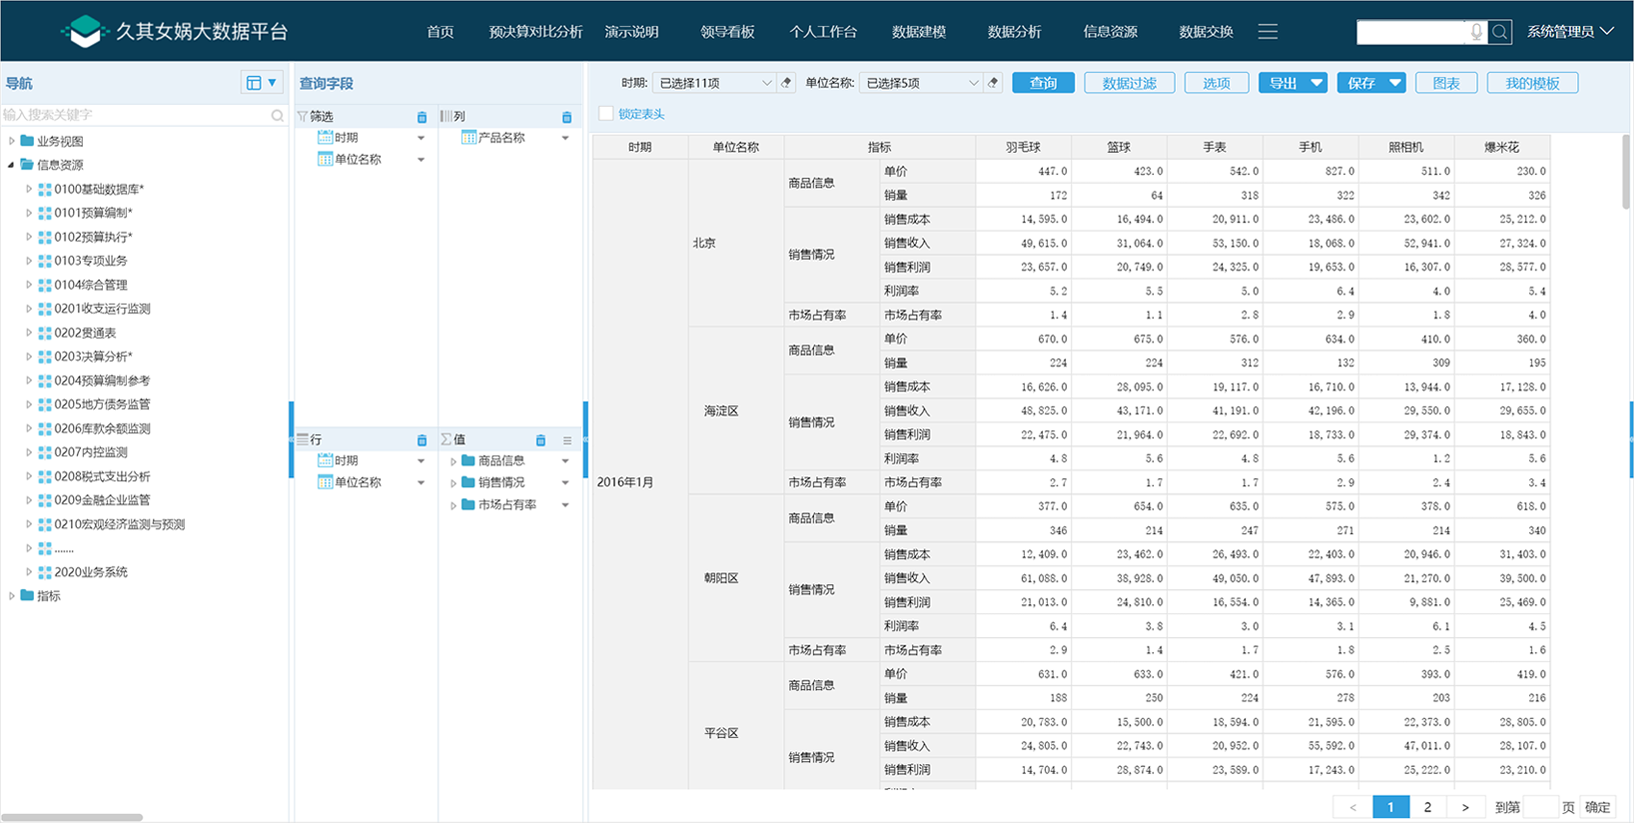
Task: Open the list menu icon in 值 header
Action: click(567, 440)
